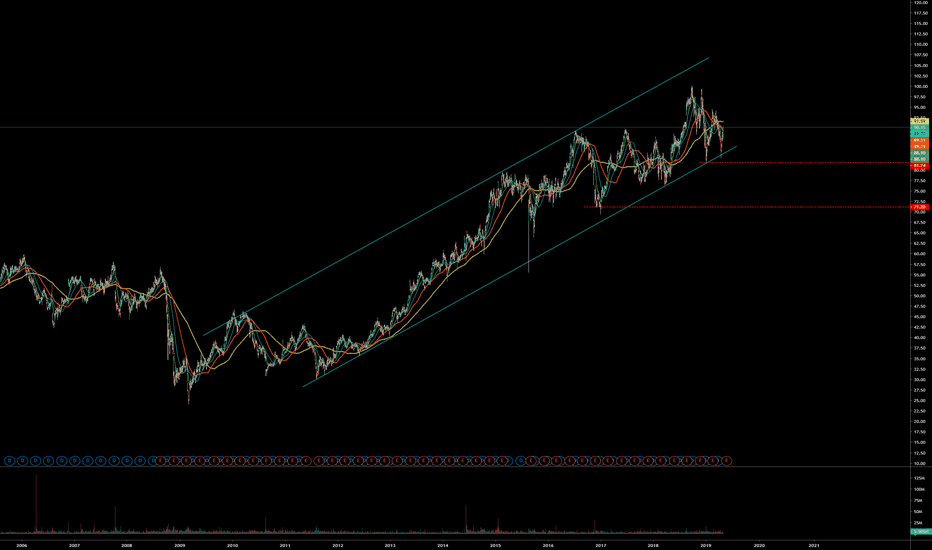Click the 10.00 price axis label

point(921,463)
